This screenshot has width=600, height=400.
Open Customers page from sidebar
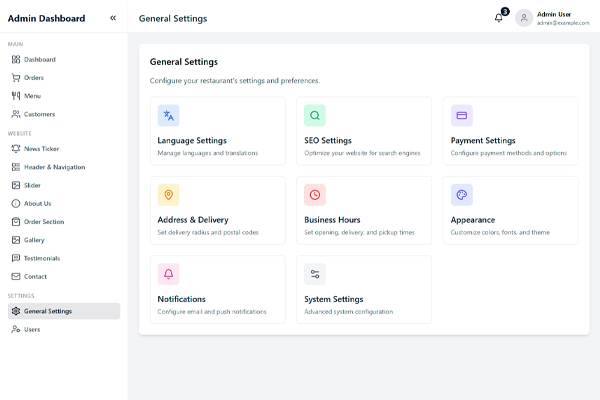click(64, 114)
